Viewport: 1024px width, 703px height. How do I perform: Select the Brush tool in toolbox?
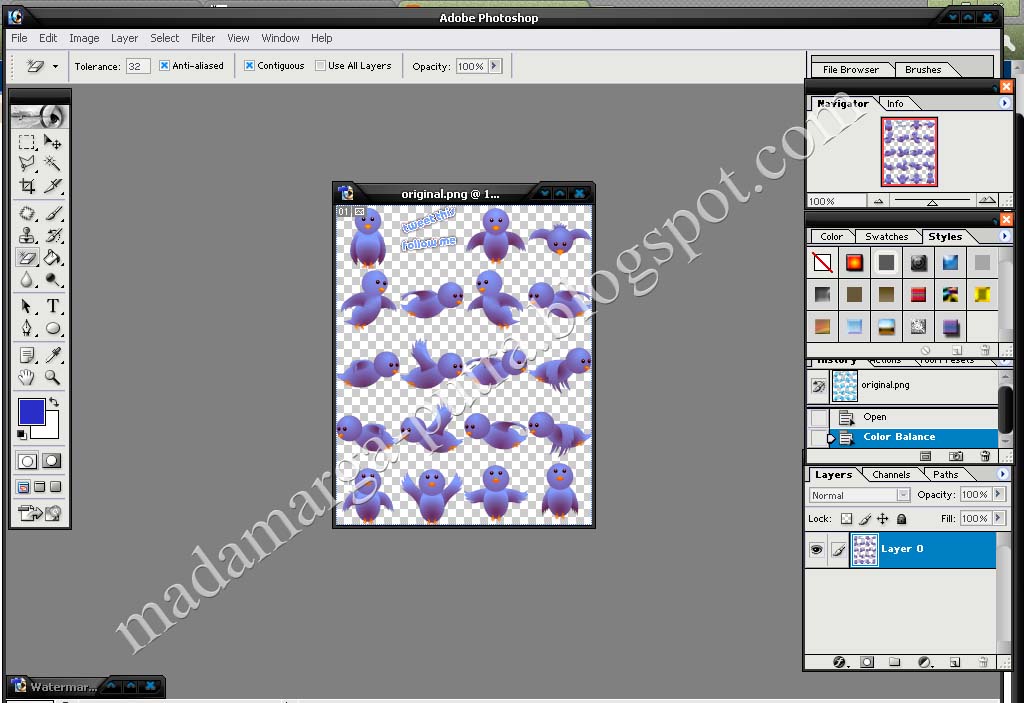point(52,213)
